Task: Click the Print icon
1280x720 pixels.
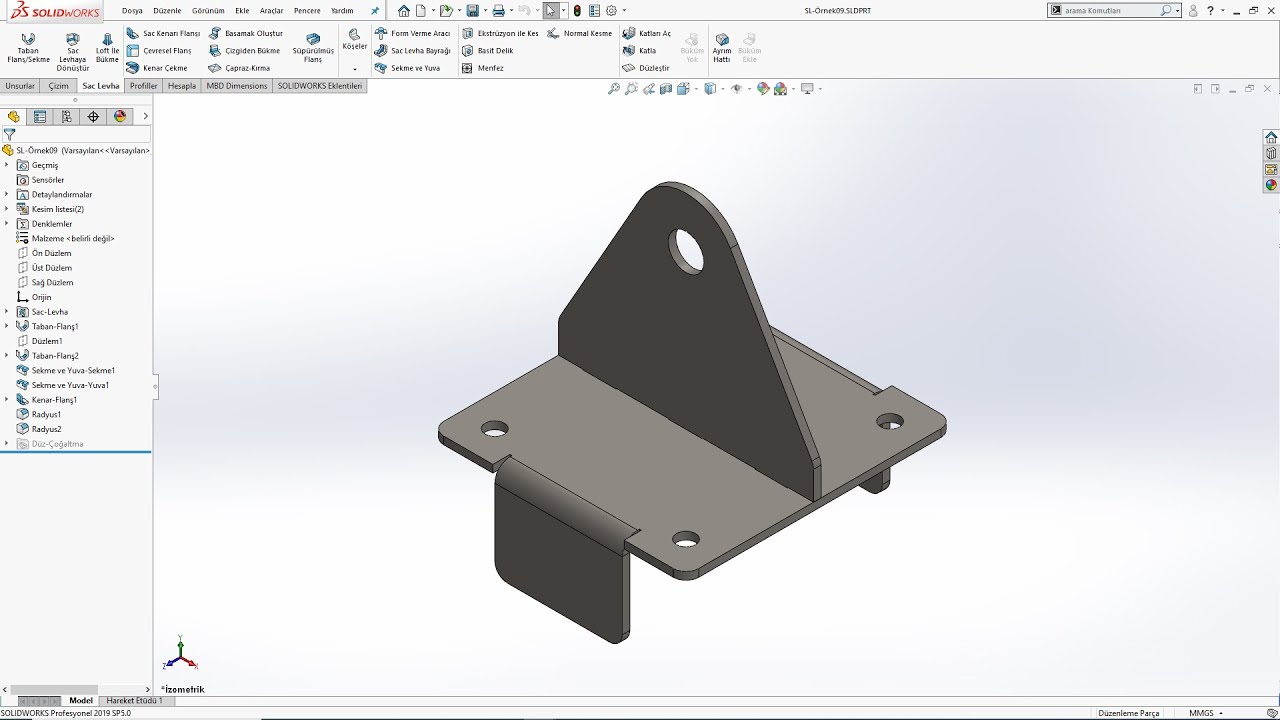Action: pos(498,10)
